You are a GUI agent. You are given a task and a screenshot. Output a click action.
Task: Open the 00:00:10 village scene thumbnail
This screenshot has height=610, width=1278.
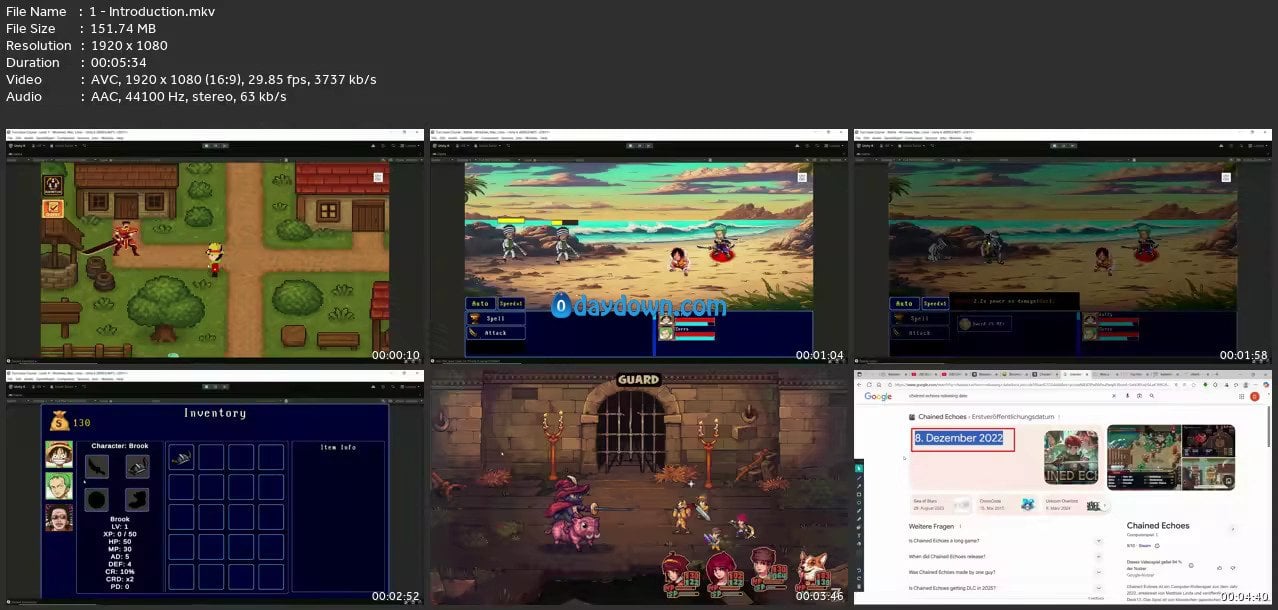[214, 245]
